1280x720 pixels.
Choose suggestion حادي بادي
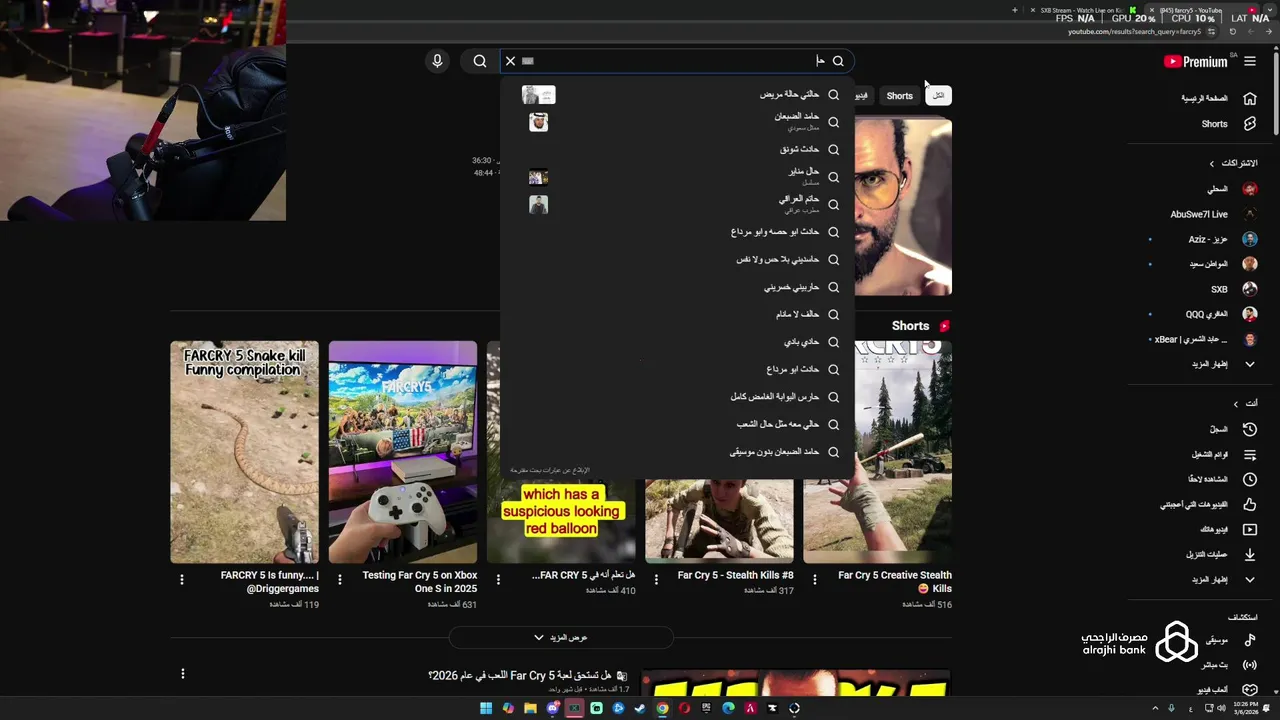[678, 342]
